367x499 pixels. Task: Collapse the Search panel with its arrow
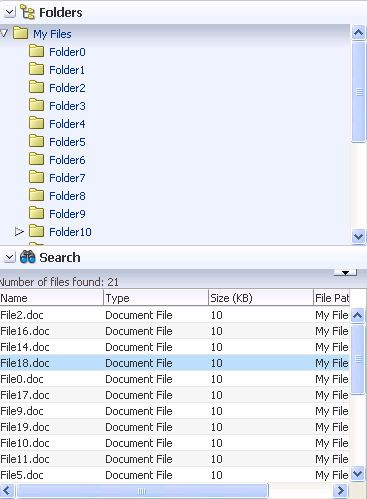[10, 257]
